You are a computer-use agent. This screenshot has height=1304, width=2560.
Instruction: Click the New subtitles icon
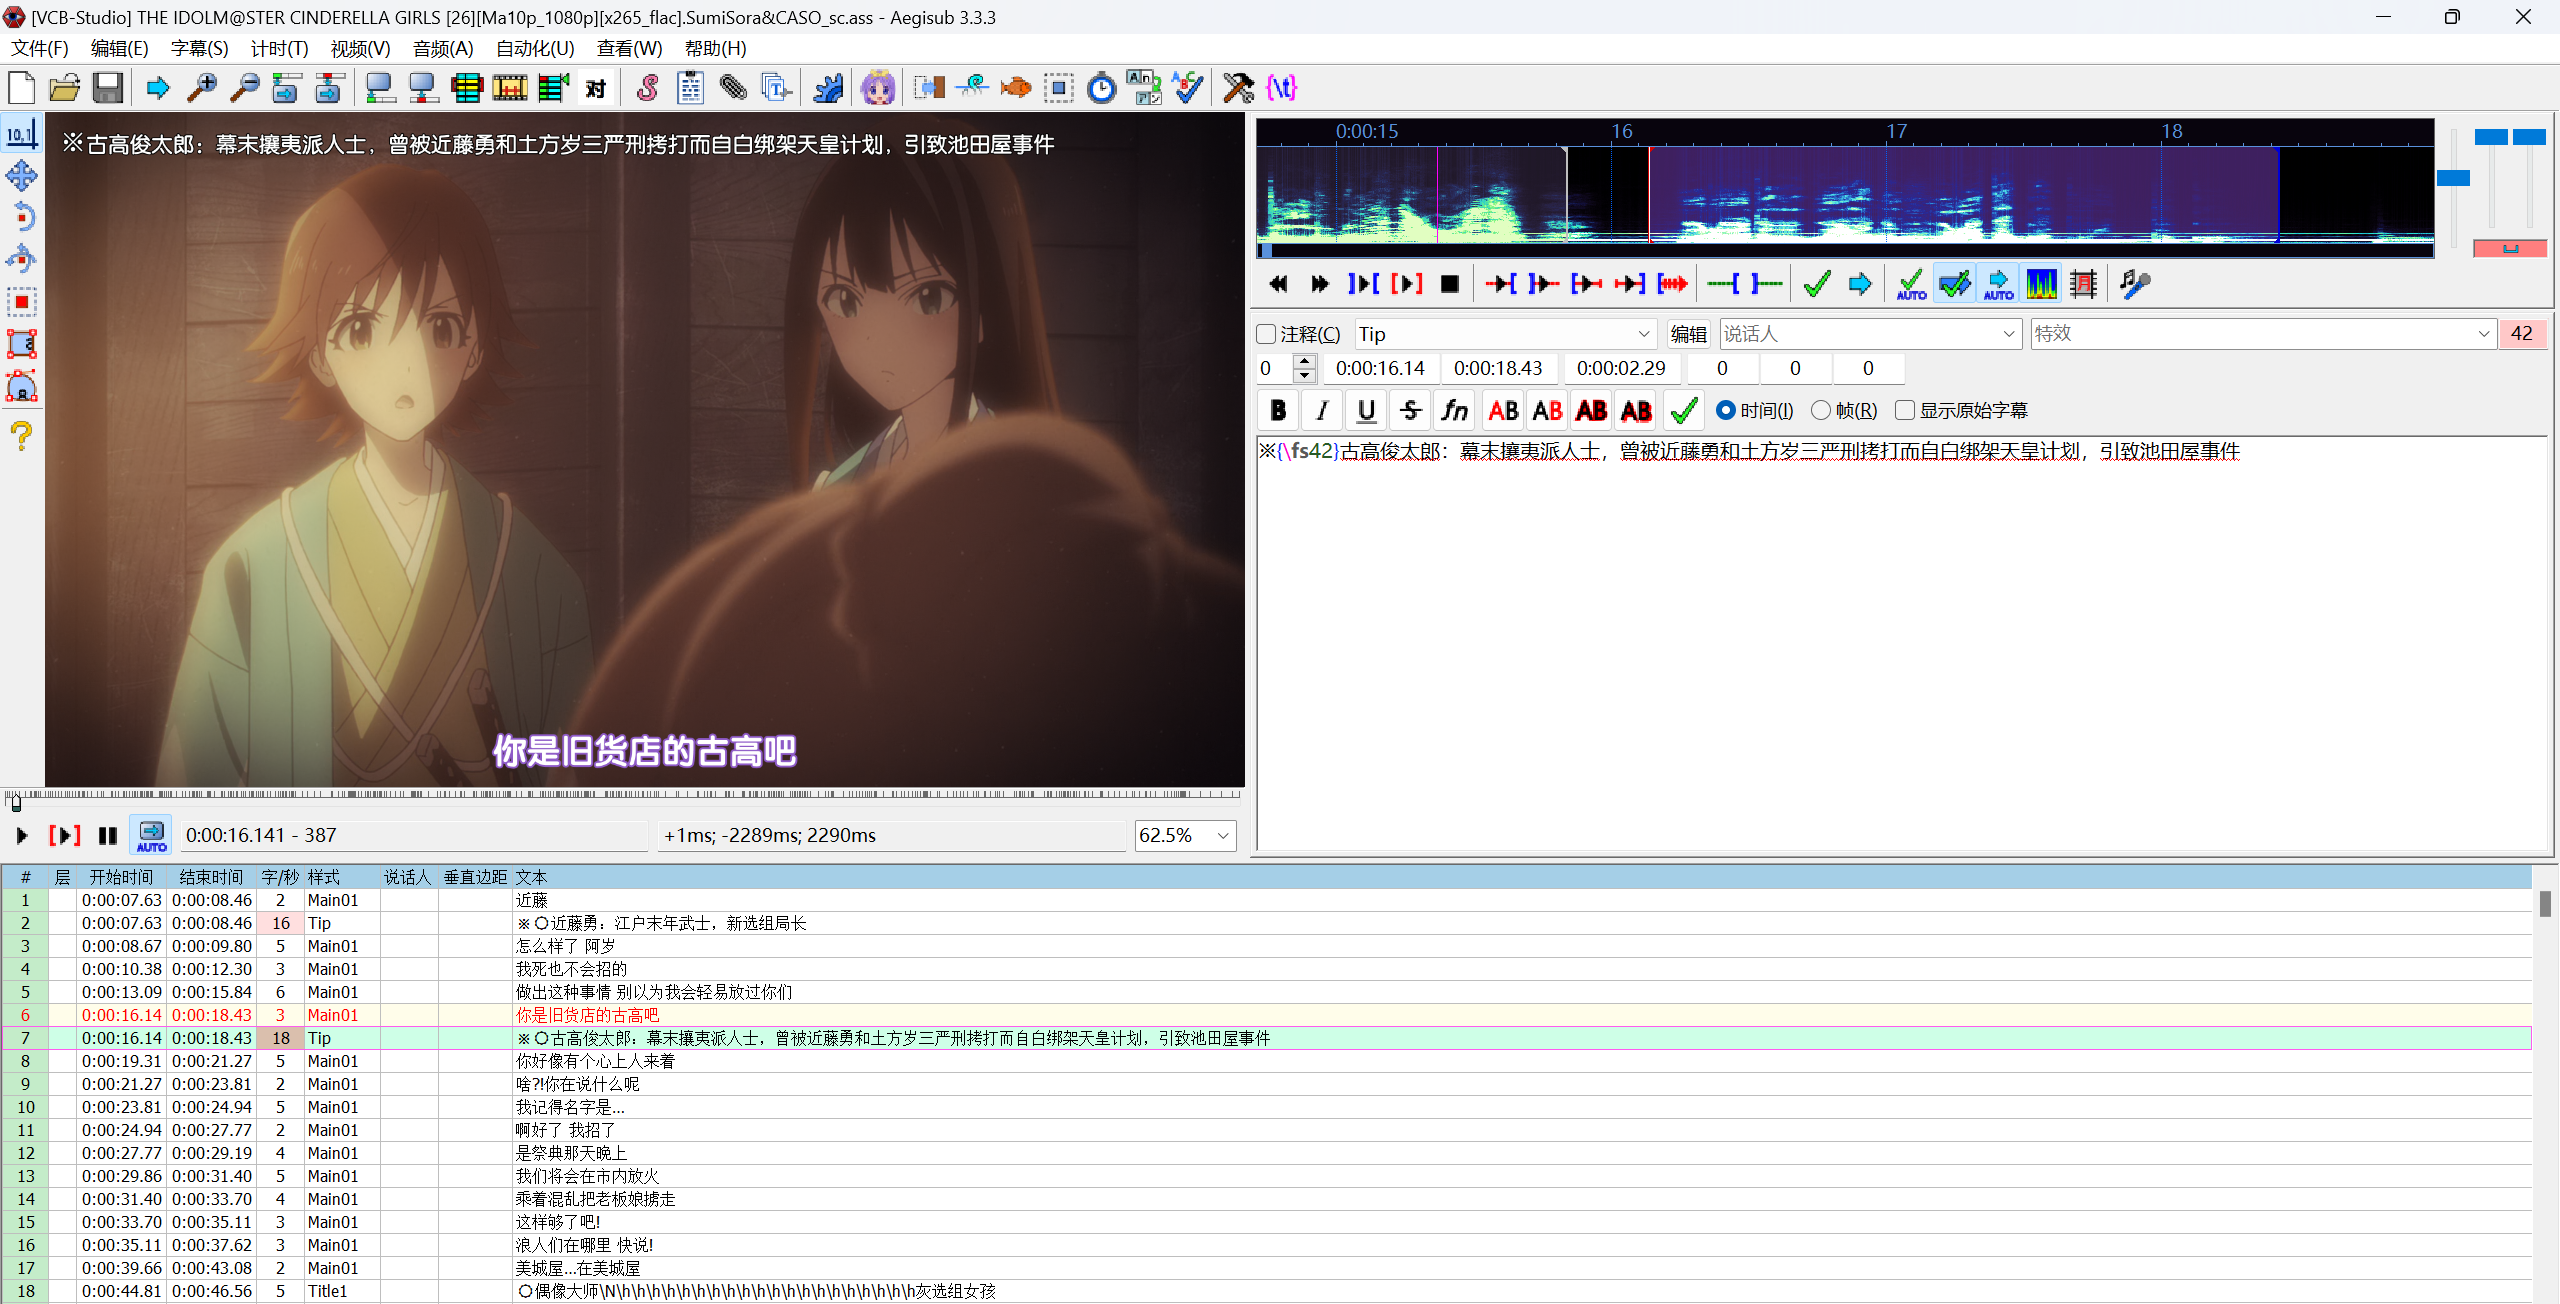click(22, 88)
